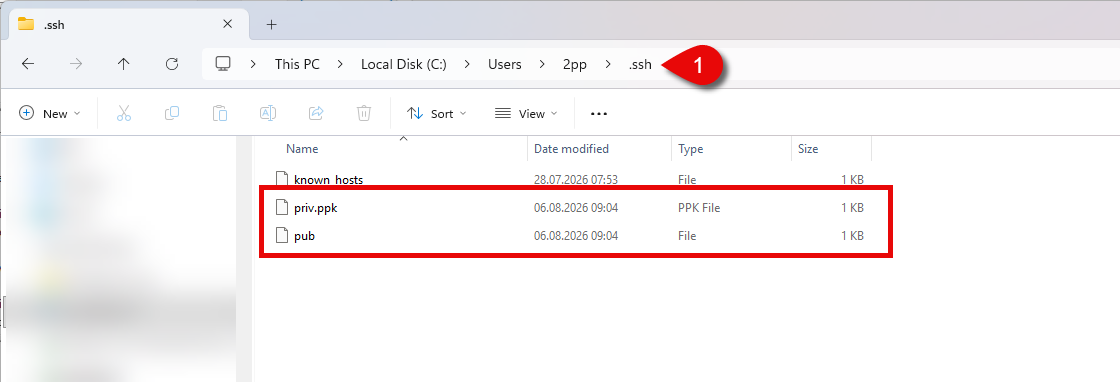Click date 28.07.2026 07:53 of known_hosts
Image resolution: width=1120 pixels, height=382 pixels.
[576, 180]
